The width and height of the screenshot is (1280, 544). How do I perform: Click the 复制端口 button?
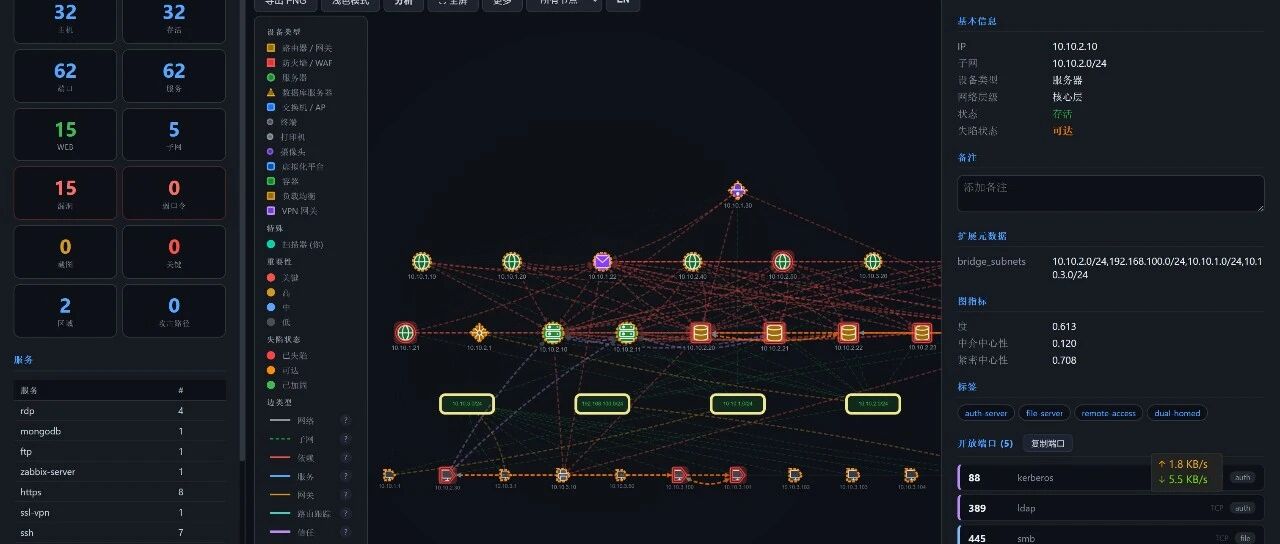pyautogui.click(x=1046, y=443)
